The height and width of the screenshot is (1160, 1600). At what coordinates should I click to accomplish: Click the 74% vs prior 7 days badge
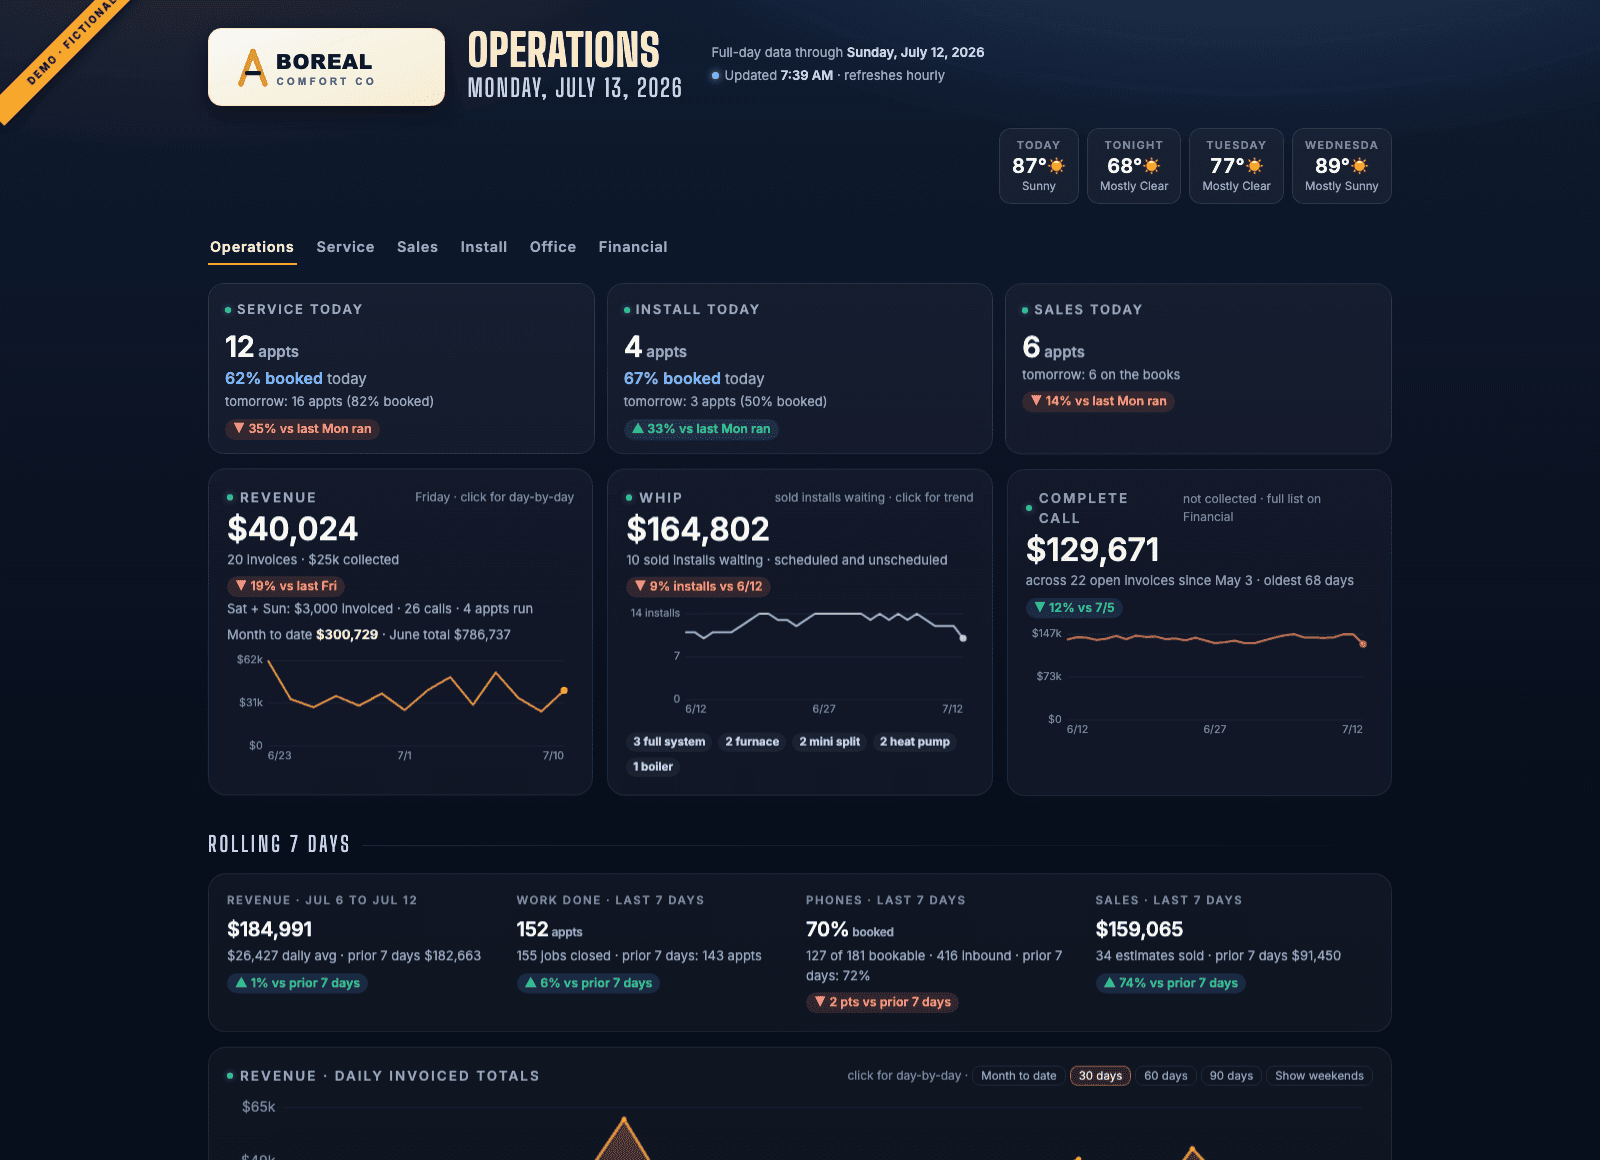(x=1170, y=983)
